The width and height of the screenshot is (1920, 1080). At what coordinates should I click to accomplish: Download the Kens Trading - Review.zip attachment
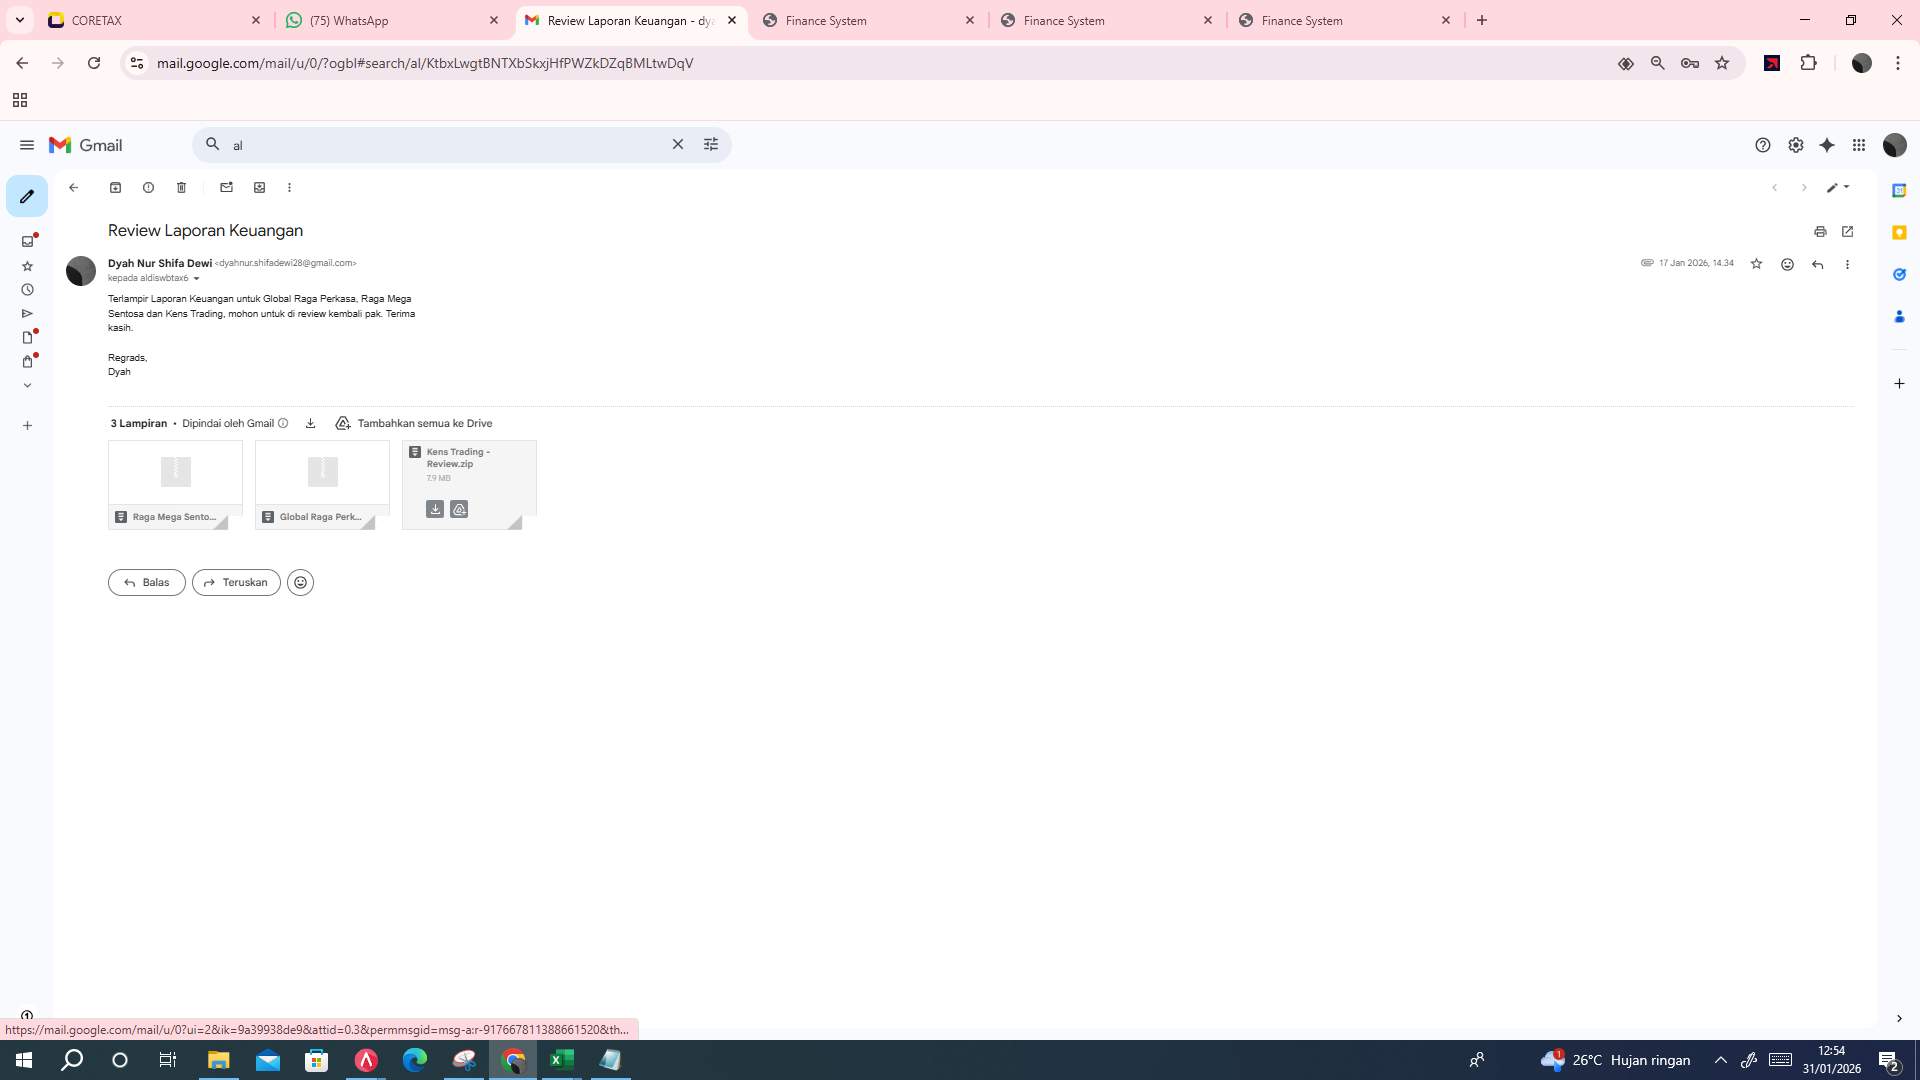click(435, 509)
